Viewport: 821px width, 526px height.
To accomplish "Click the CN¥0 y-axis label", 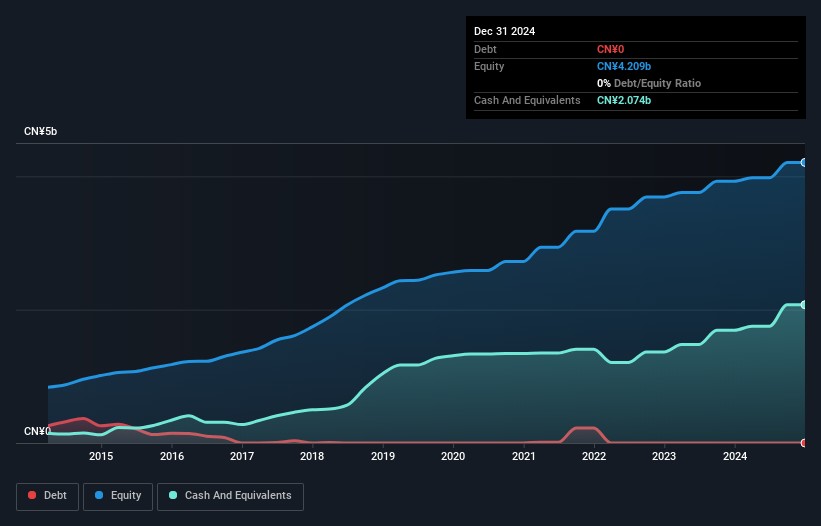I will (x=38, y=431).
